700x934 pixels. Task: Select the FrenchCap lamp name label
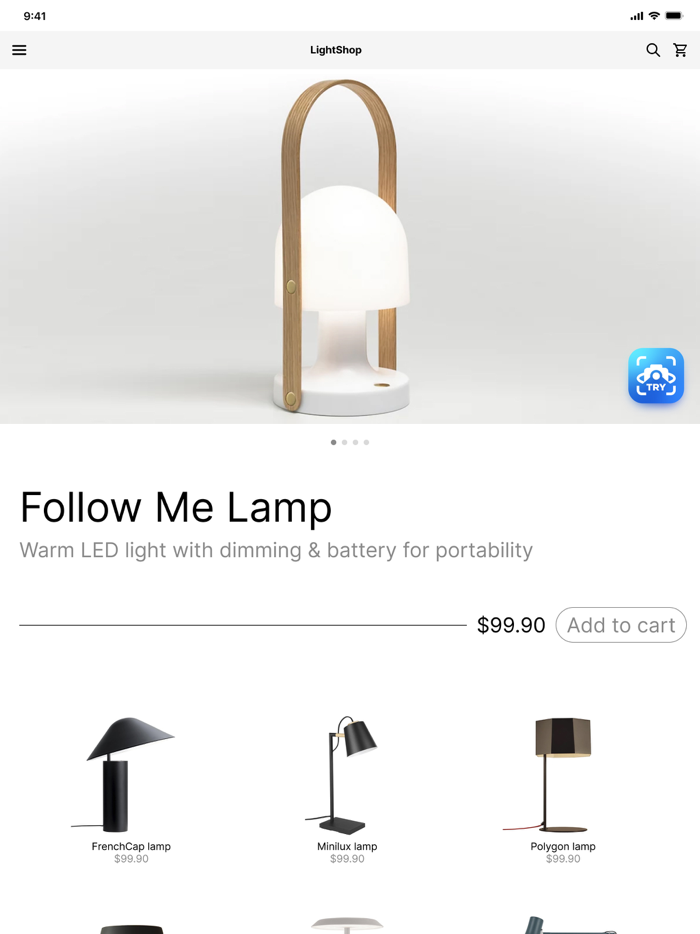[x=131, y=846]
